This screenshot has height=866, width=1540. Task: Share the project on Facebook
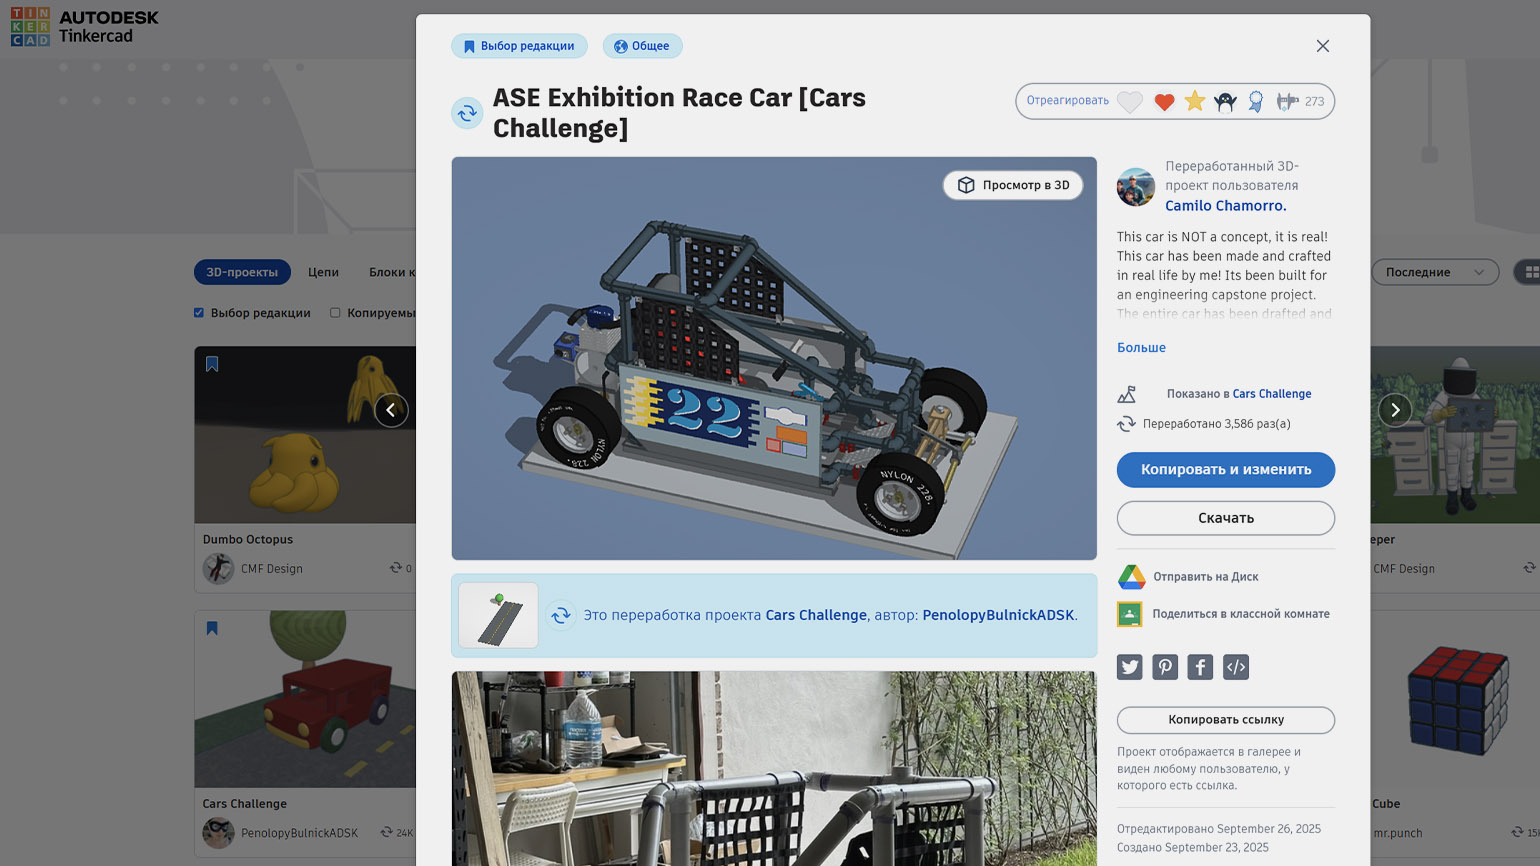tap(1200, 667)
